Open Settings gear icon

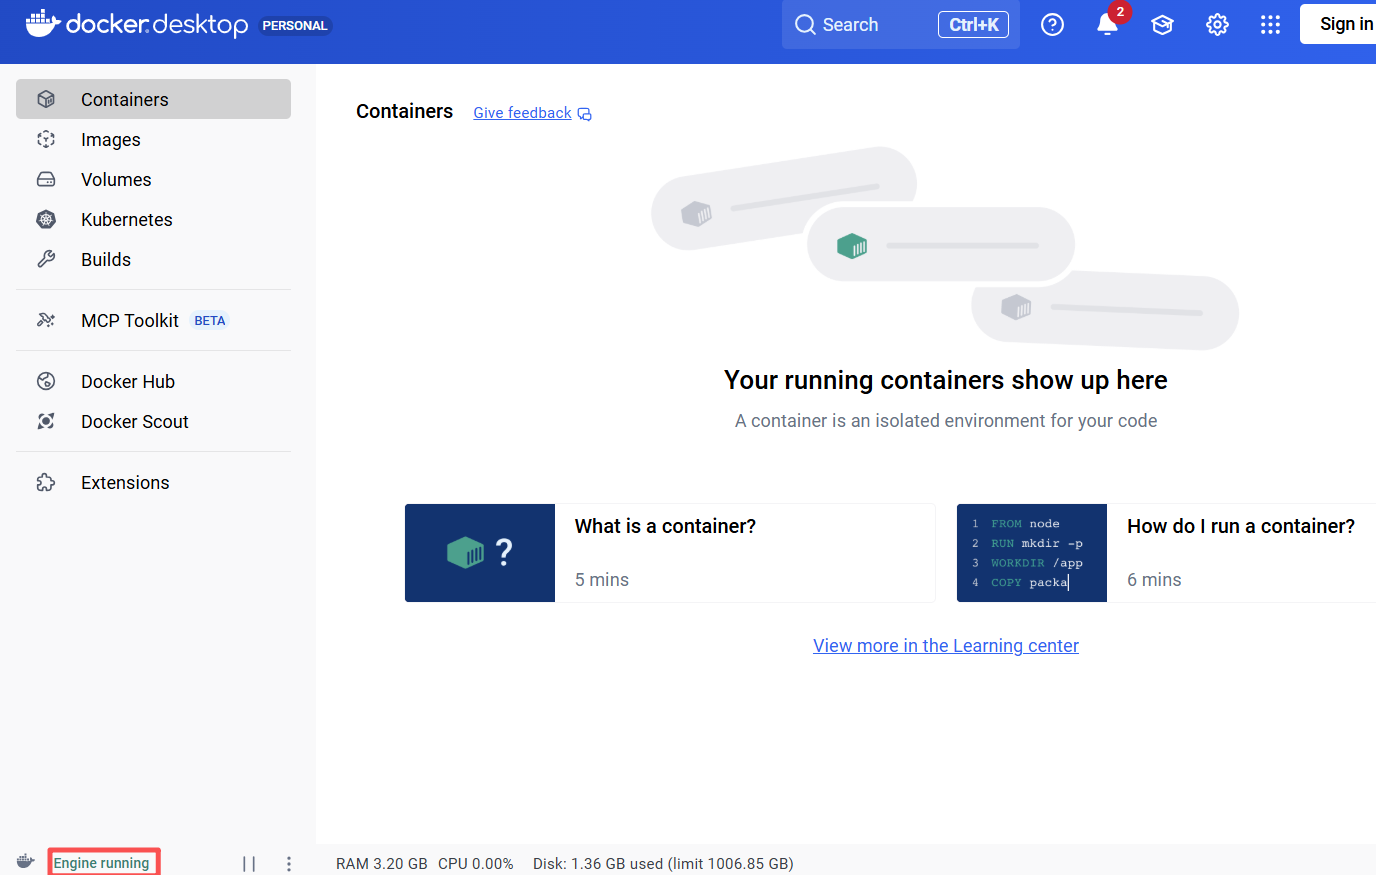1217,24
